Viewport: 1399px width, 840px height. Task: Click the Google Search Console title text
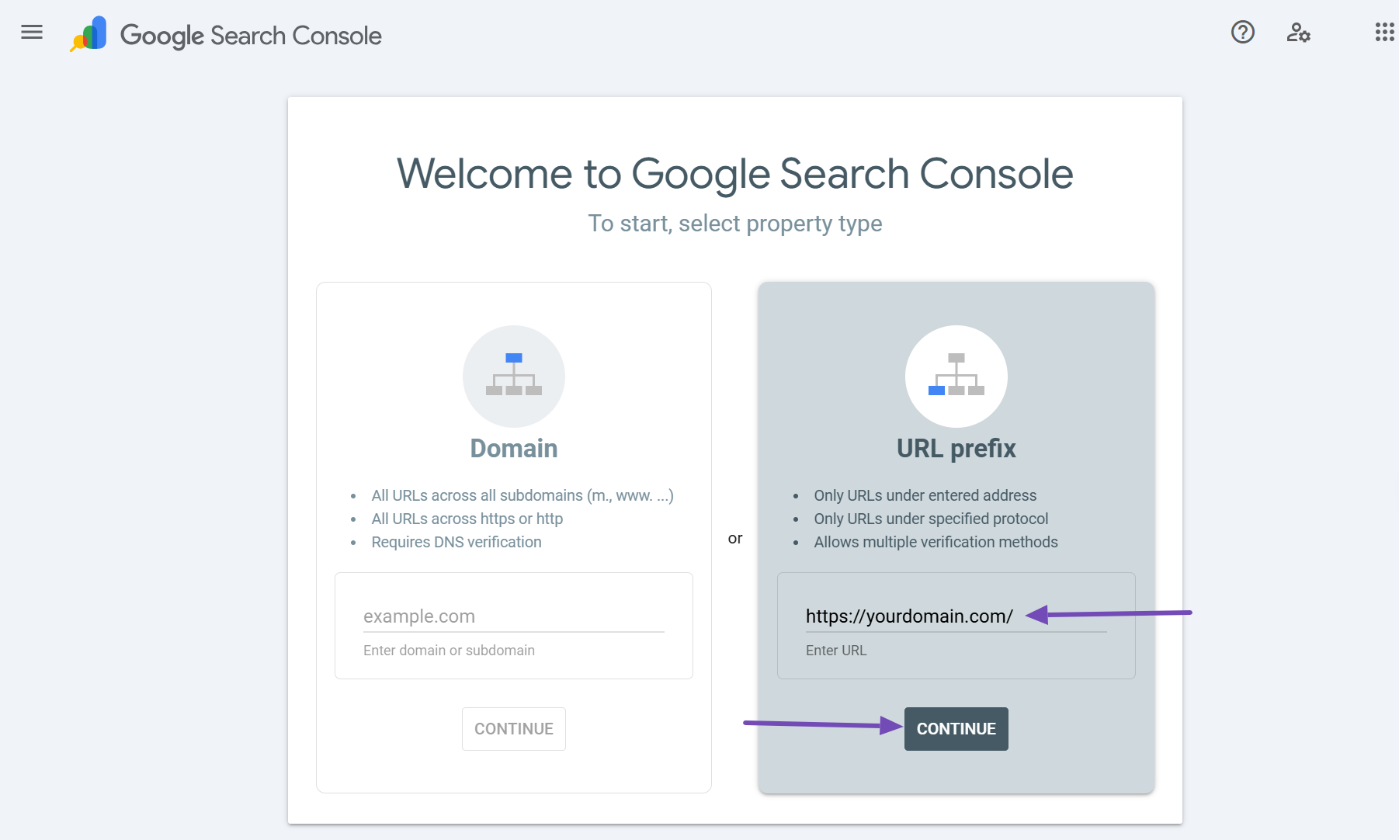(x=251, y=35)
